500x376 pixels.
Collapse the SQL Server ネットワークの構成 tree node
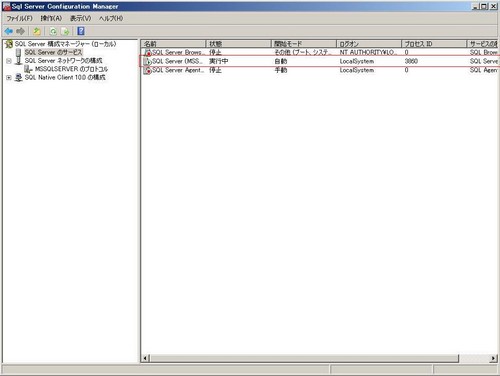tap(9, 61)
